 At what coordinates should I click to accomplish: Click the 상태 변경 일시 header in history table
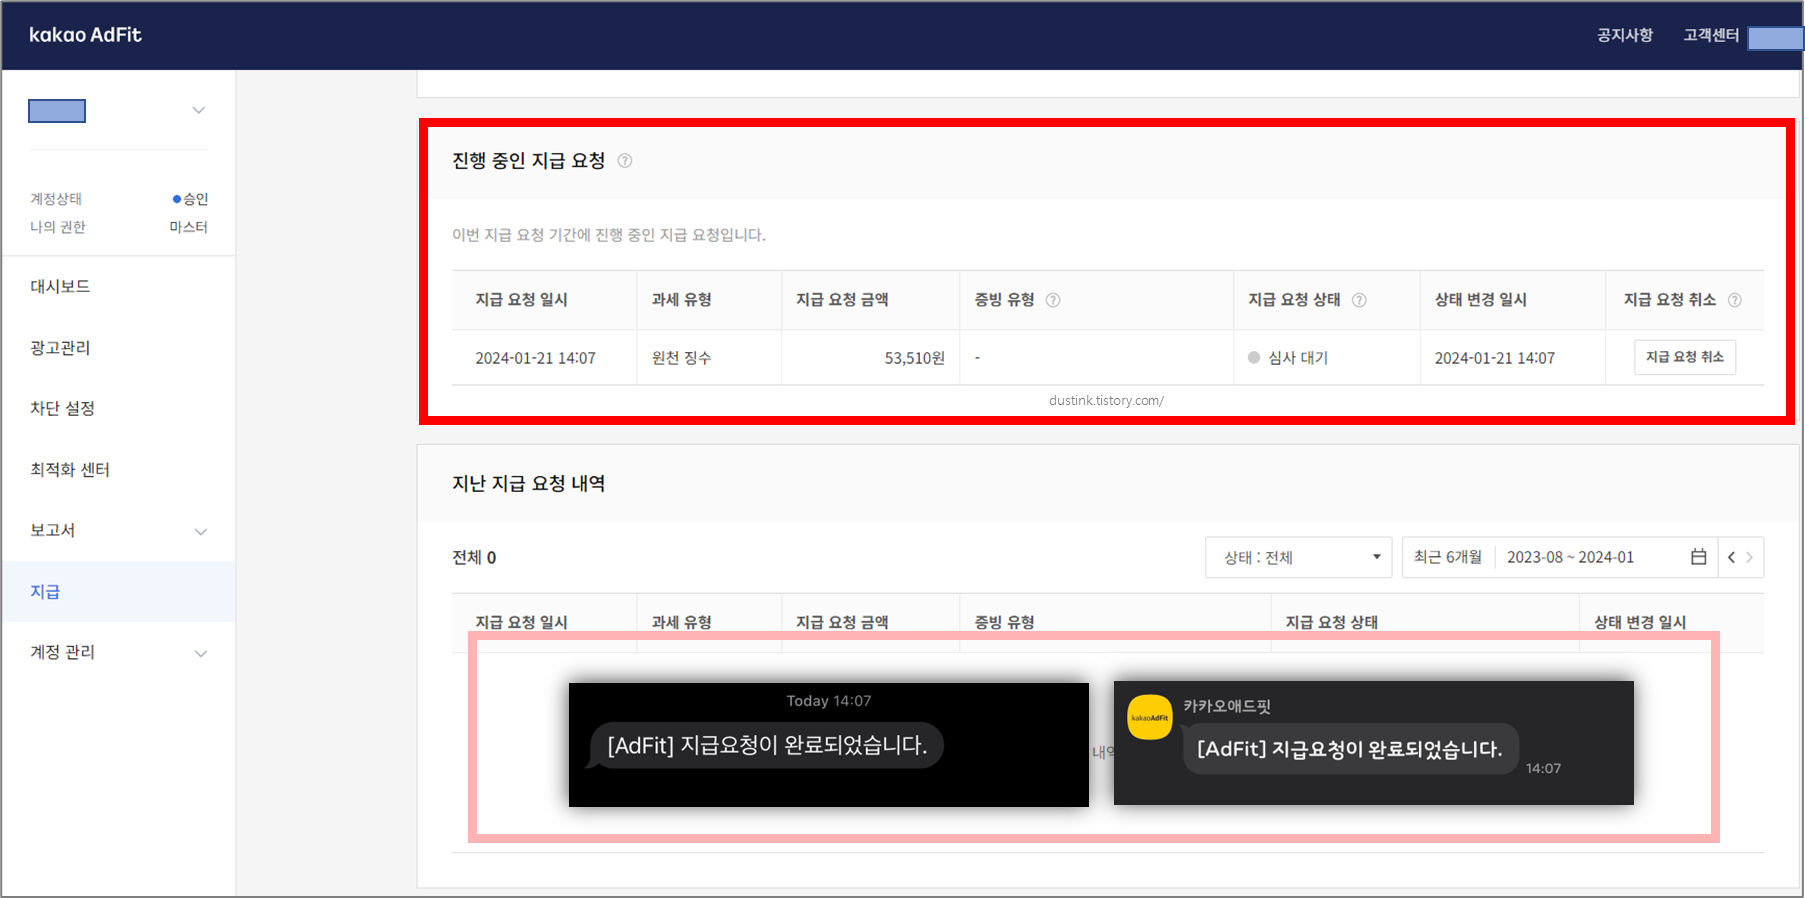pos(1640,622)
